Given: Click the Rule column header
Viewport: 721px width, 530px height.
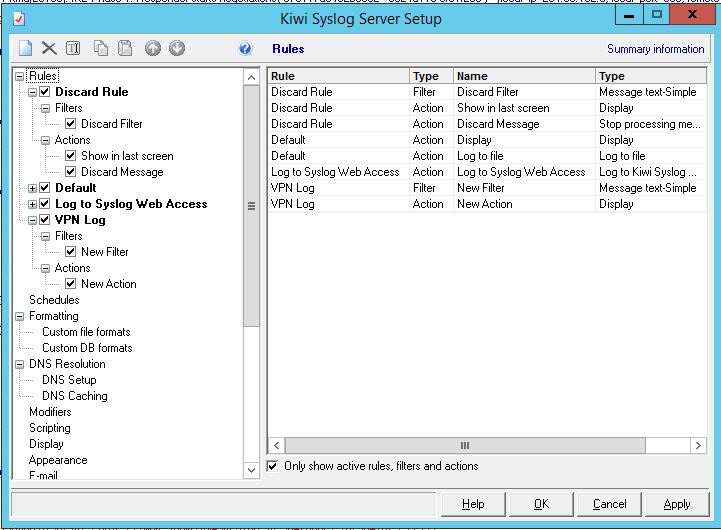Looking at the screenshot, I should [338, 76].
